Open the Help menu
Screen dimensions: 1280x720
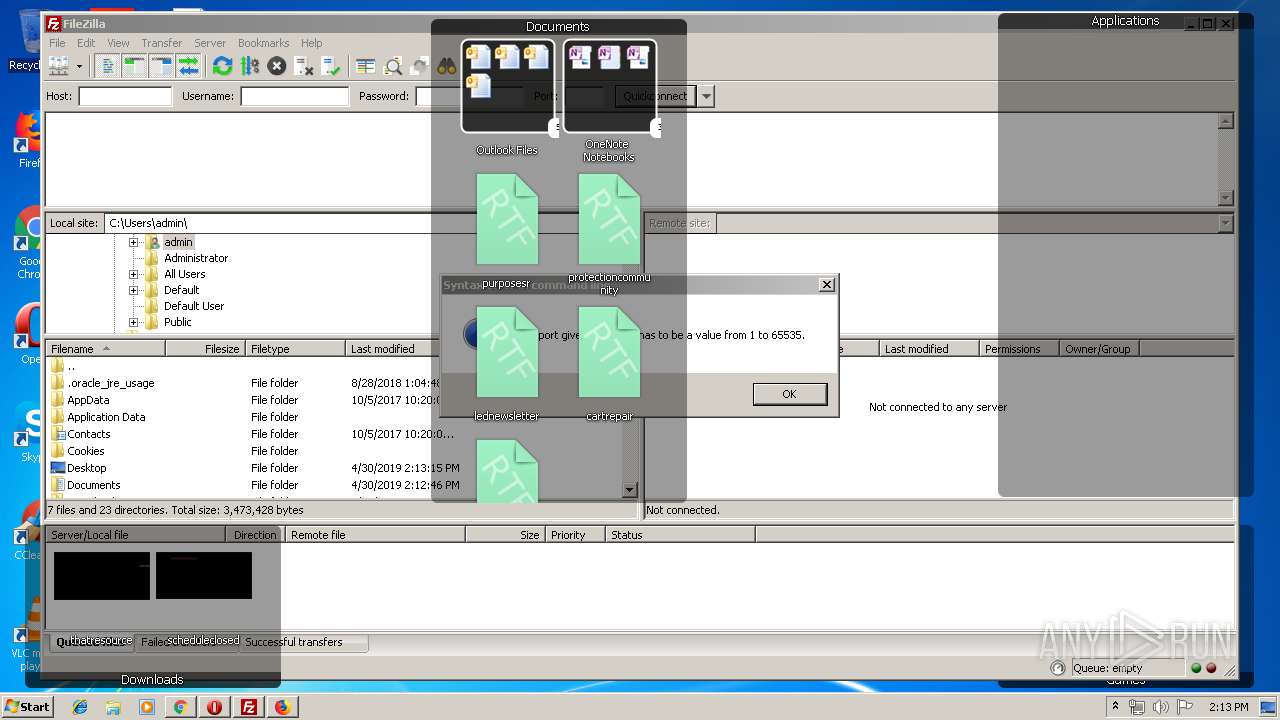coord(312,43)
